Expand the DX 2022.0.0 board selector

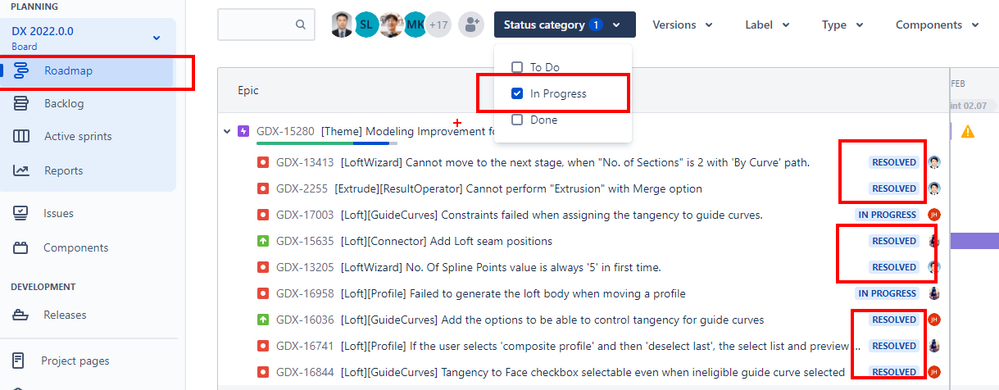tap(157, 38)
